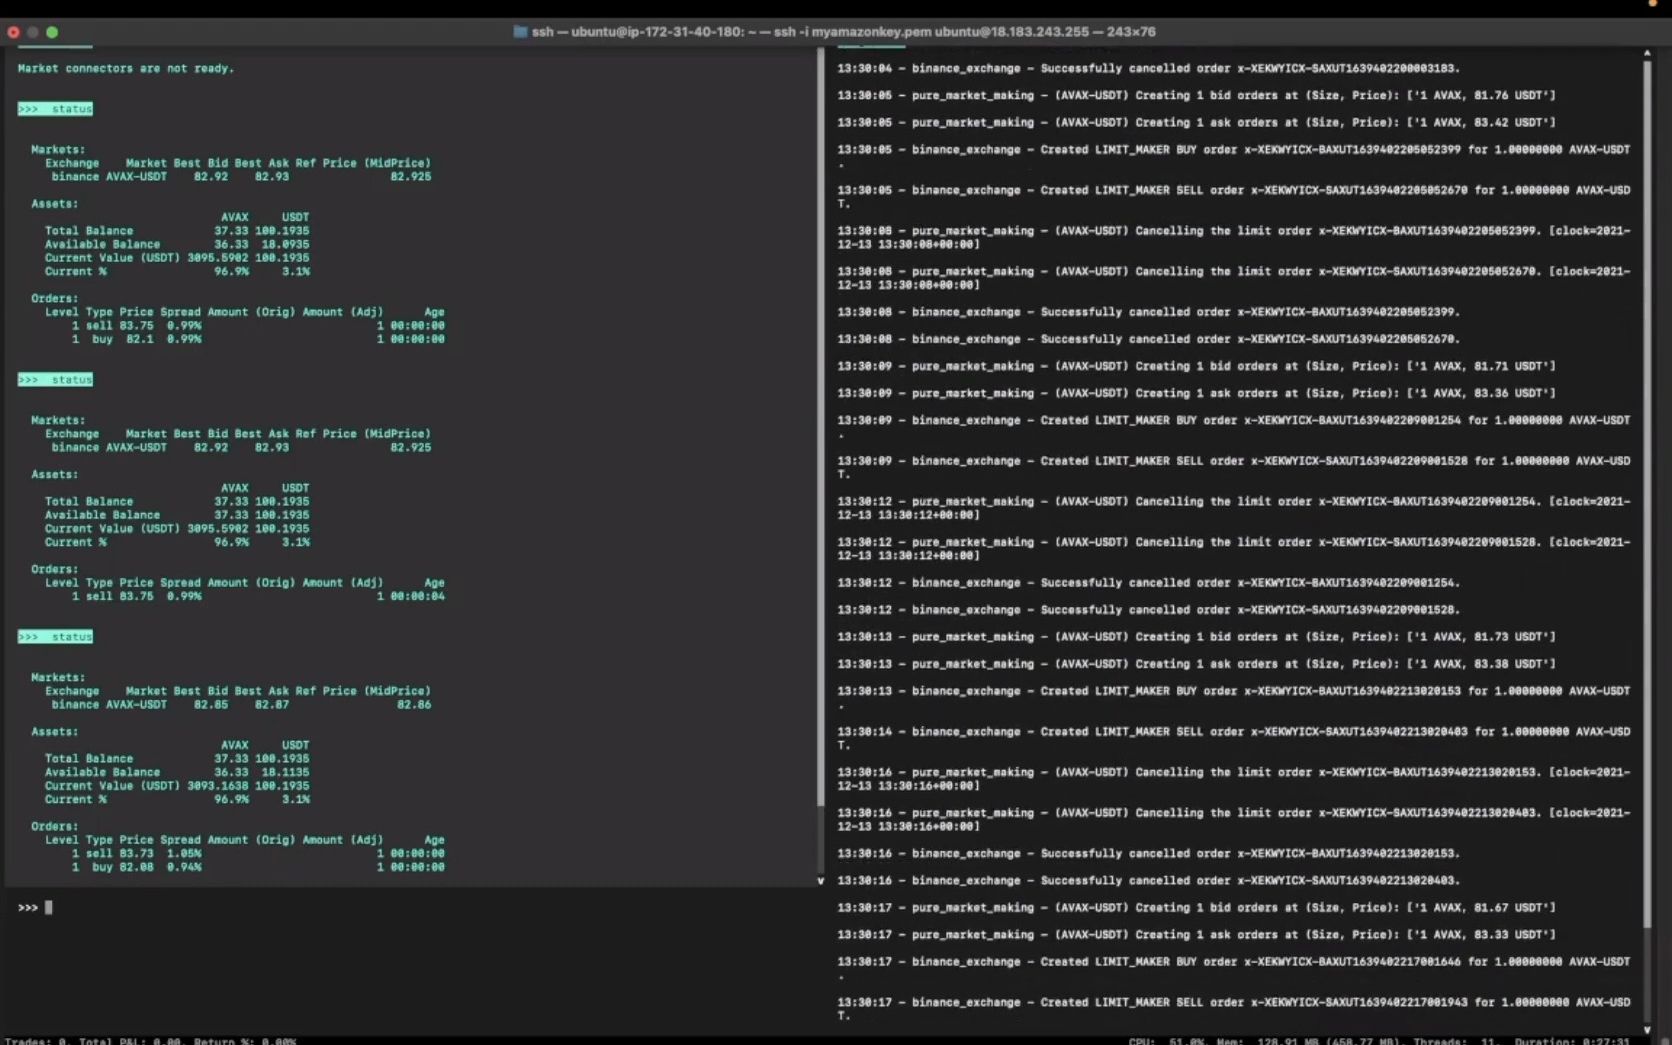
Task: Click the log line with bid price 81.67 USDT
Action: (1196, 908)
